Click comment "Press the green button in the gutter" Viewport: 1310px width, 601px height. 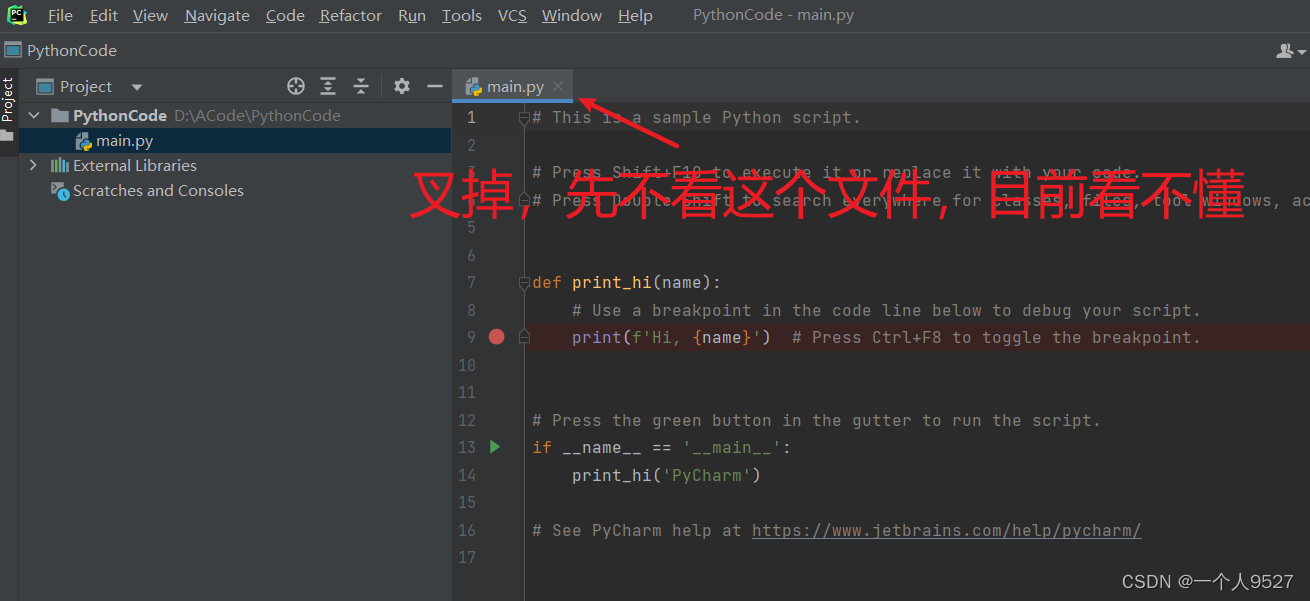pos(816,420)
